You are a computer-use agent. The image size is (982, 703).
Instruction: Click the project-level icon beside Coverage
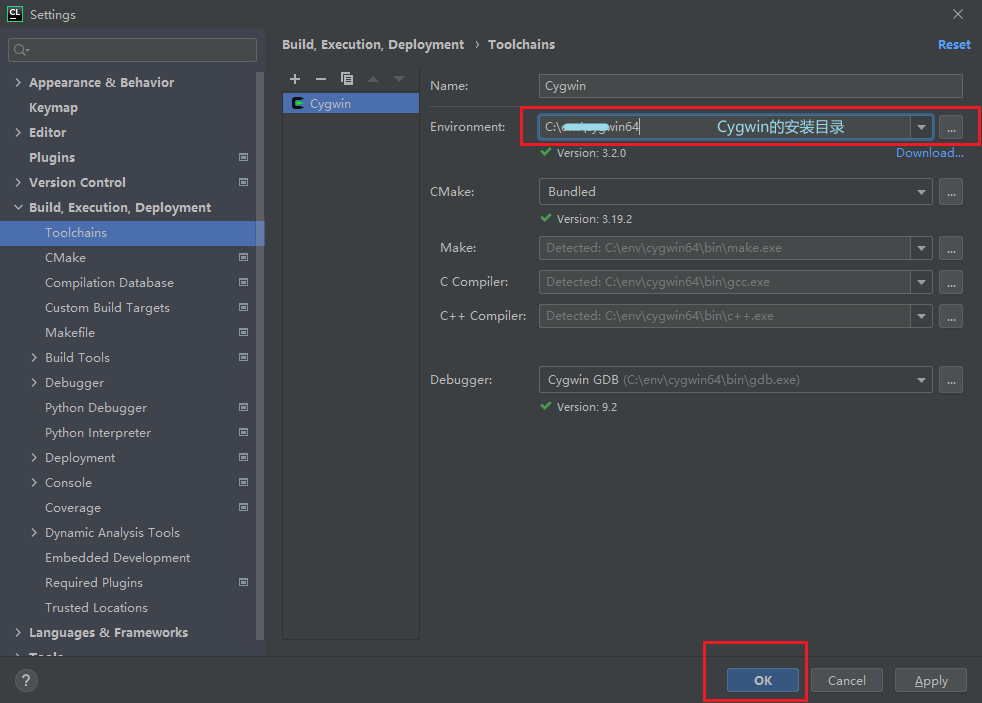coord(244,508)
